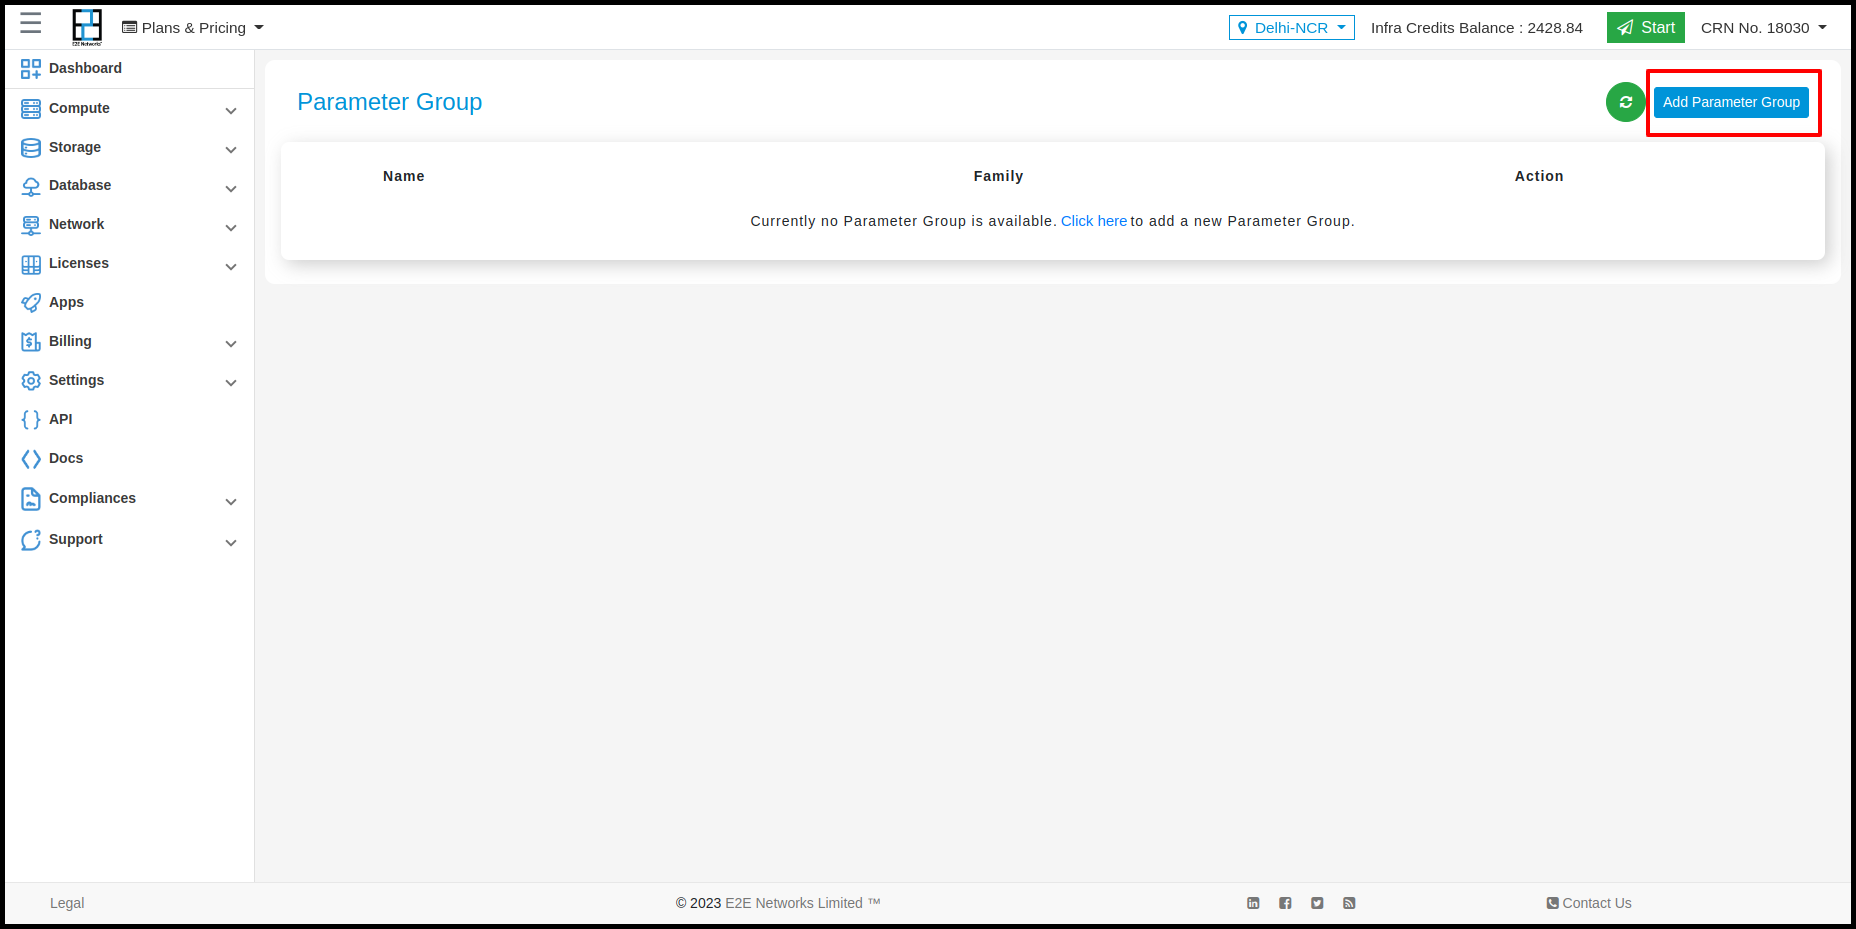This screenshot has width=1856, height=929.
Task: Click the Compliances document icon
Action: pyautogui.click(x=31, y=499)
